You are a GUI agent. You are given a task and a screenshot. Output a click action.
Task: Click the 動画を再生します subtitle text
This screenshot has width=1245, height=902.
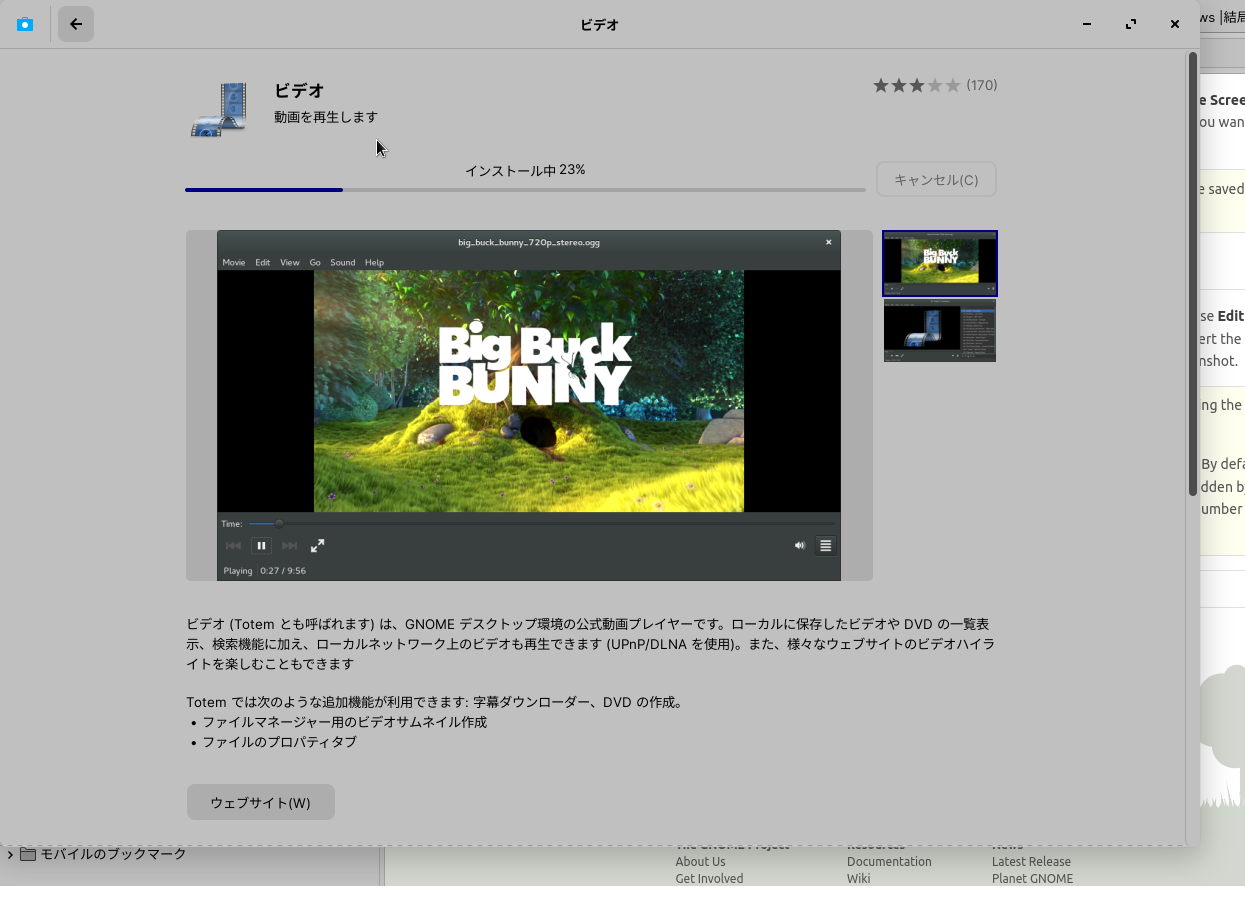[x=326, y=117]
